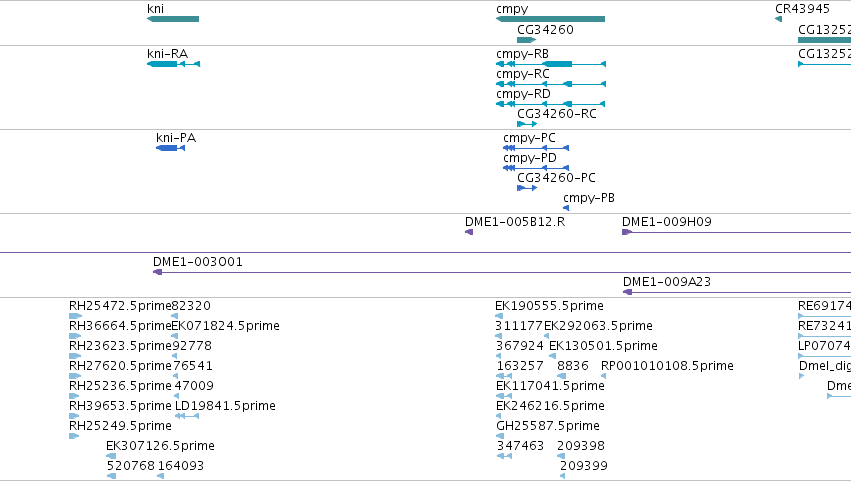Click the CG34260-RC transcript arrow

(527, 124)
